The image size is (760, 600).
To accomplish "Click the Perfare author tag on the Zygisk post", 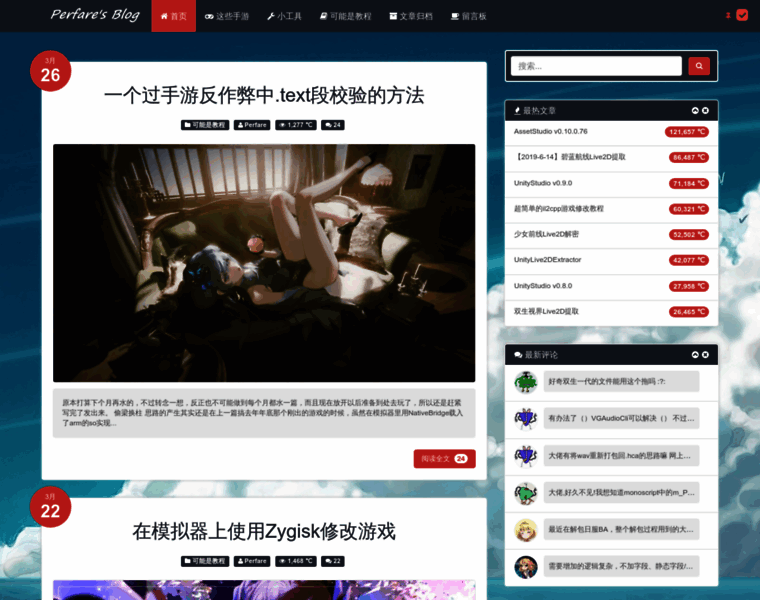I will 252,561.
